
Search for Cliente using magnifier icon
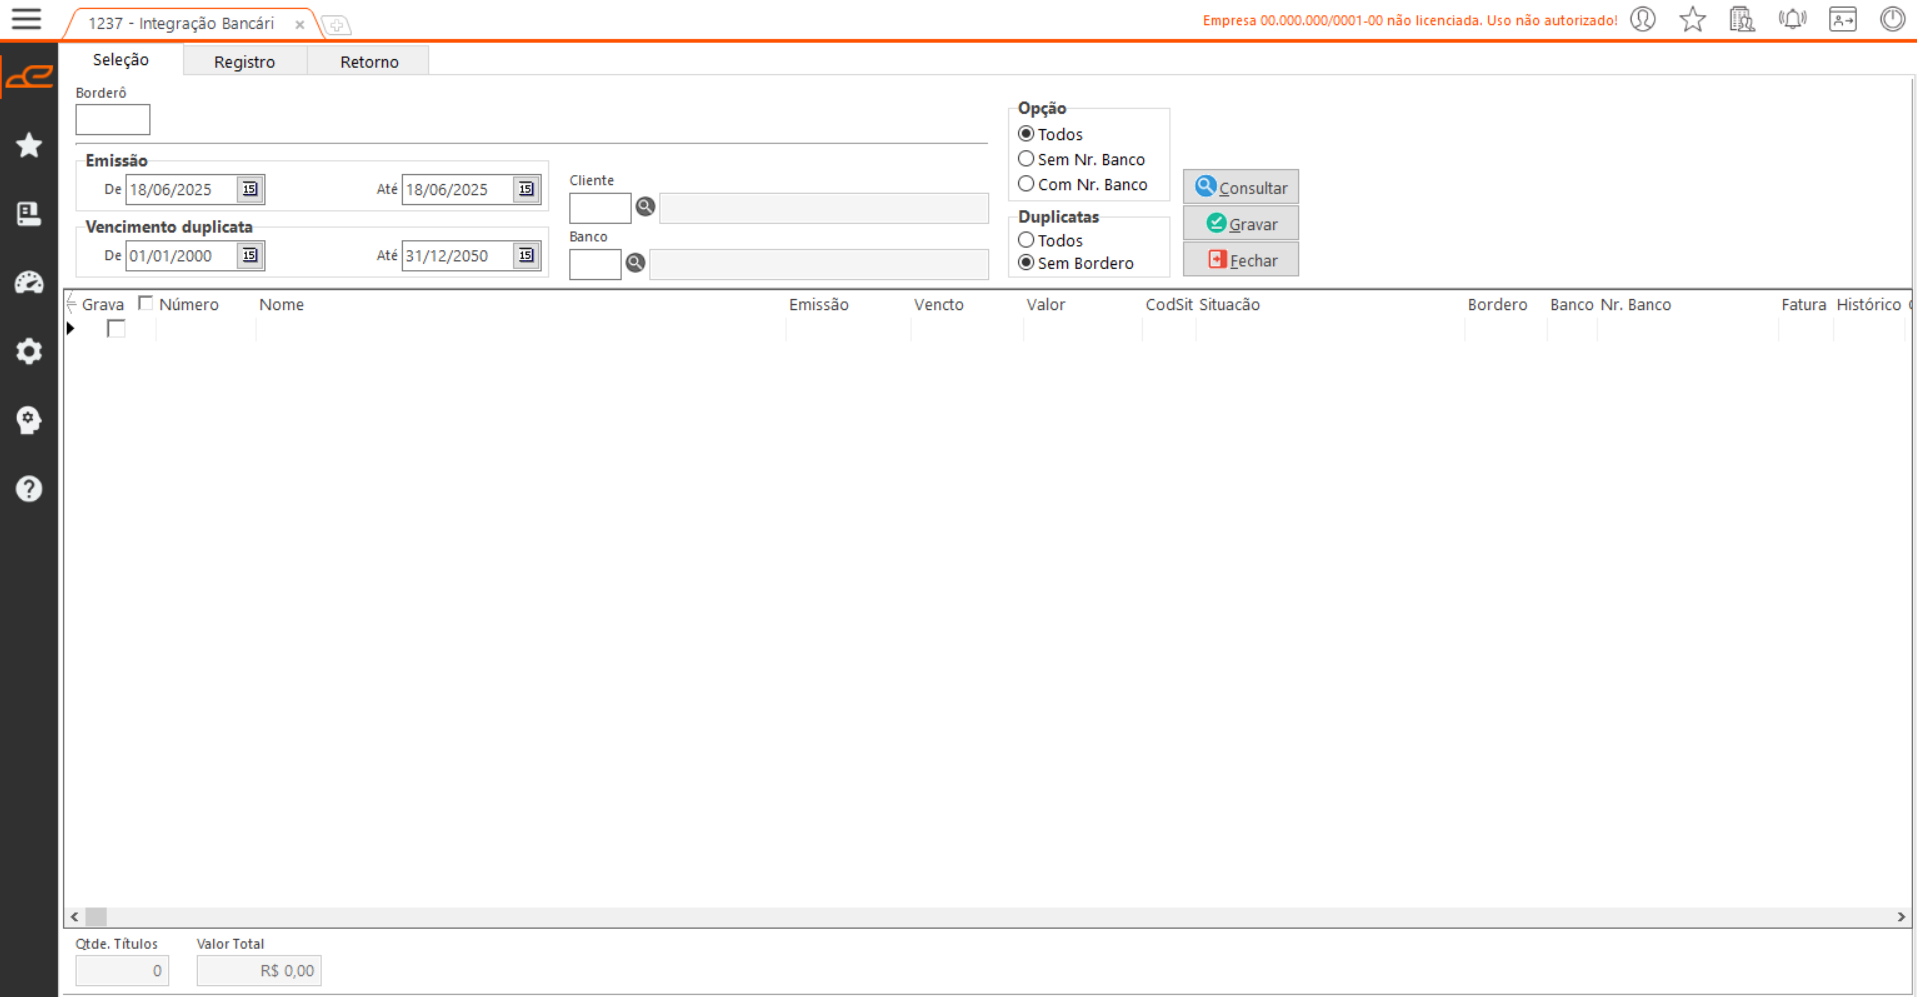[x=645, y=207]
